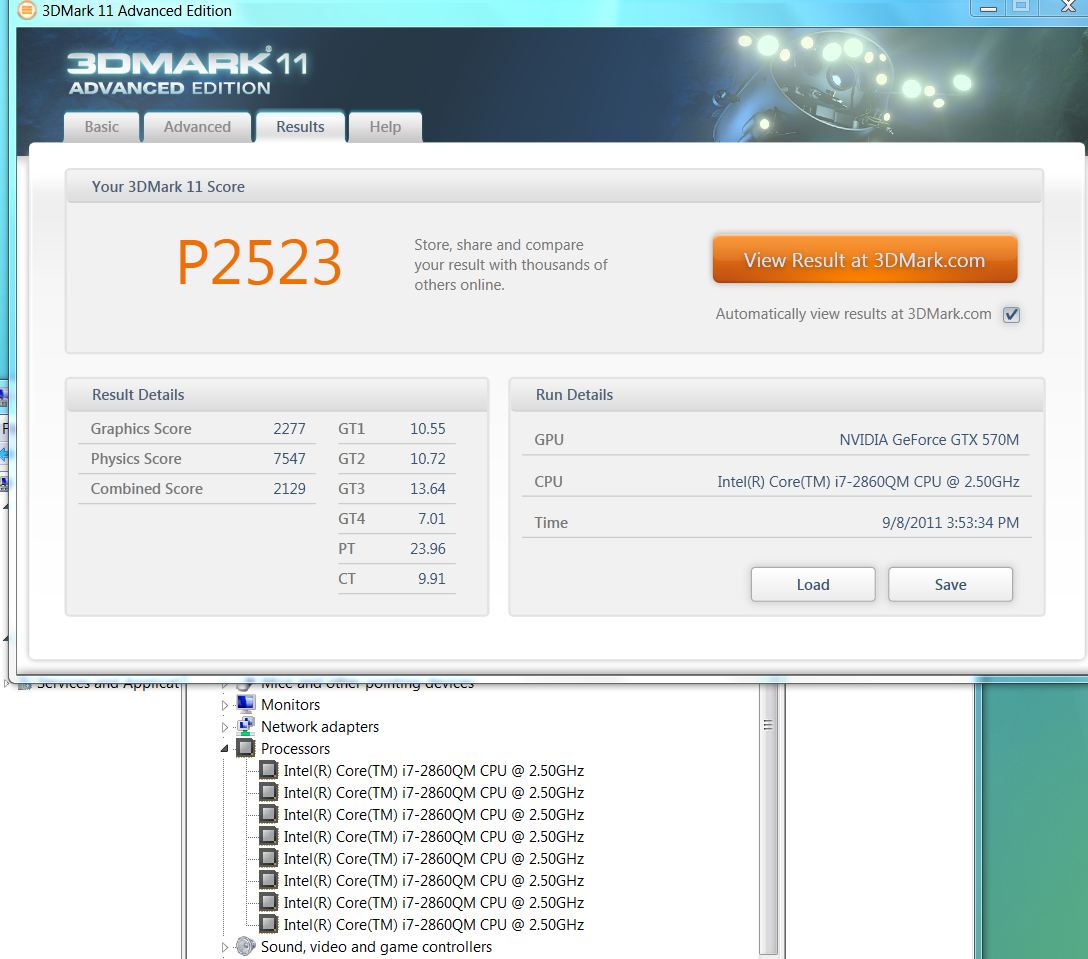
Task: Expand the Network adapters node
Action: pos(224,727)
